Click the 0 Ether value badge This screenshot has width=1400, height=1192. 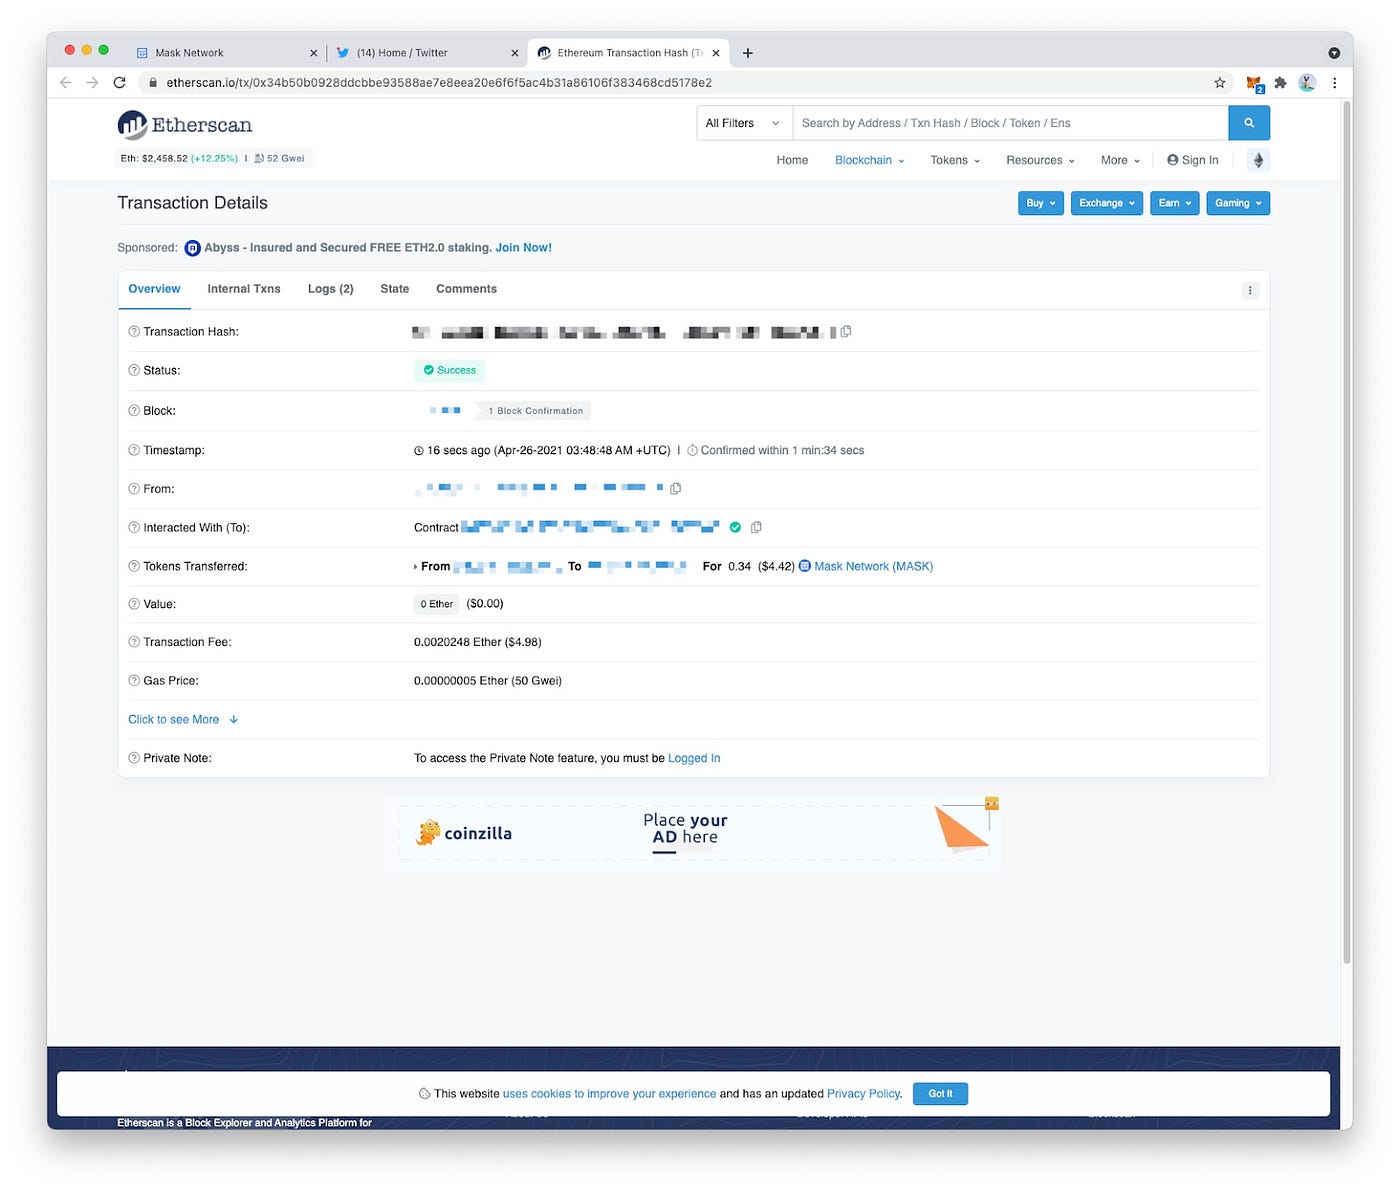(x=436, y=604)
